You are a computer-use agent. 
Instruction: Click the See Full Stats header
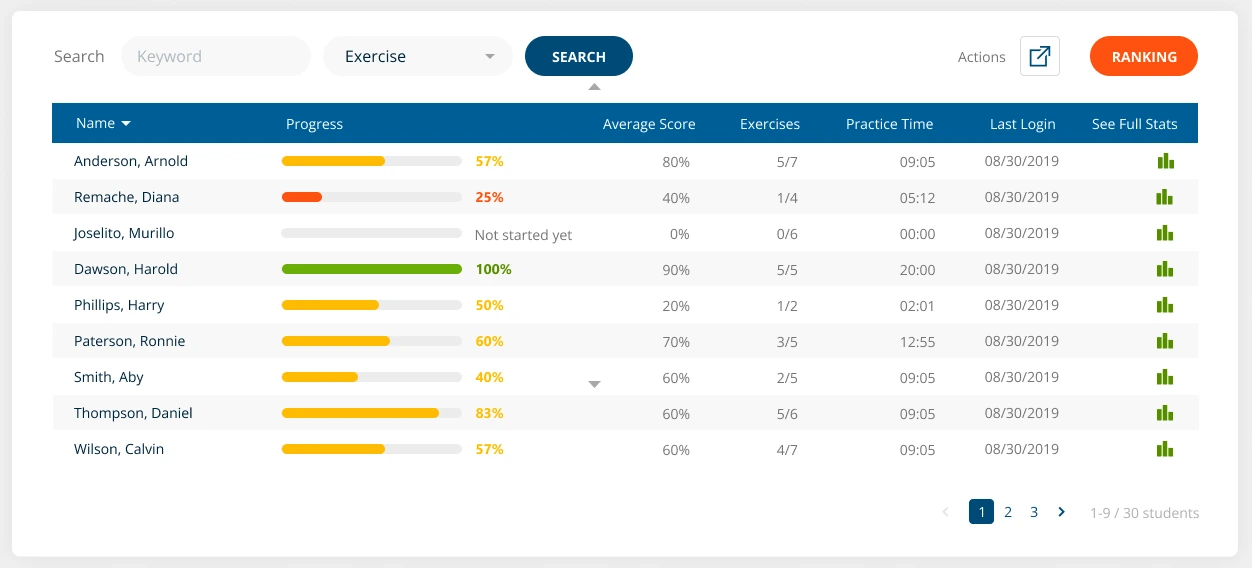click(x=1135, y=124)
